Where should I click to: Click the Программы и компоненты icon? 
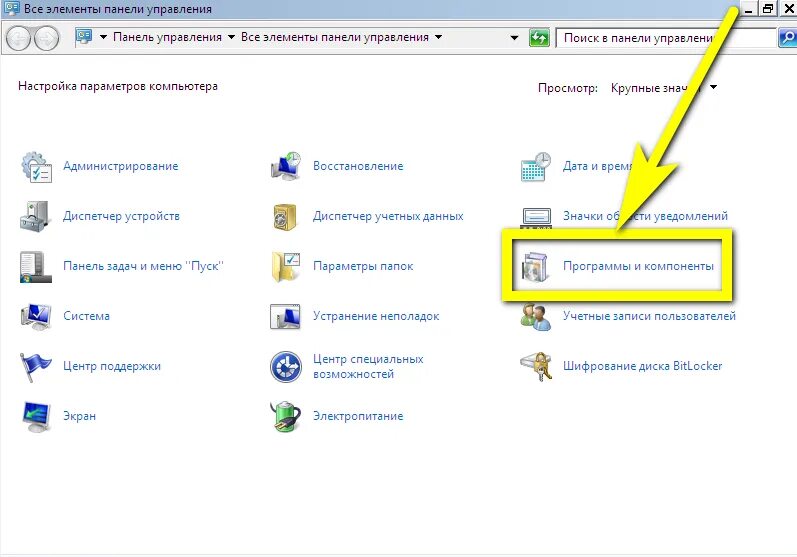[536, 266]
